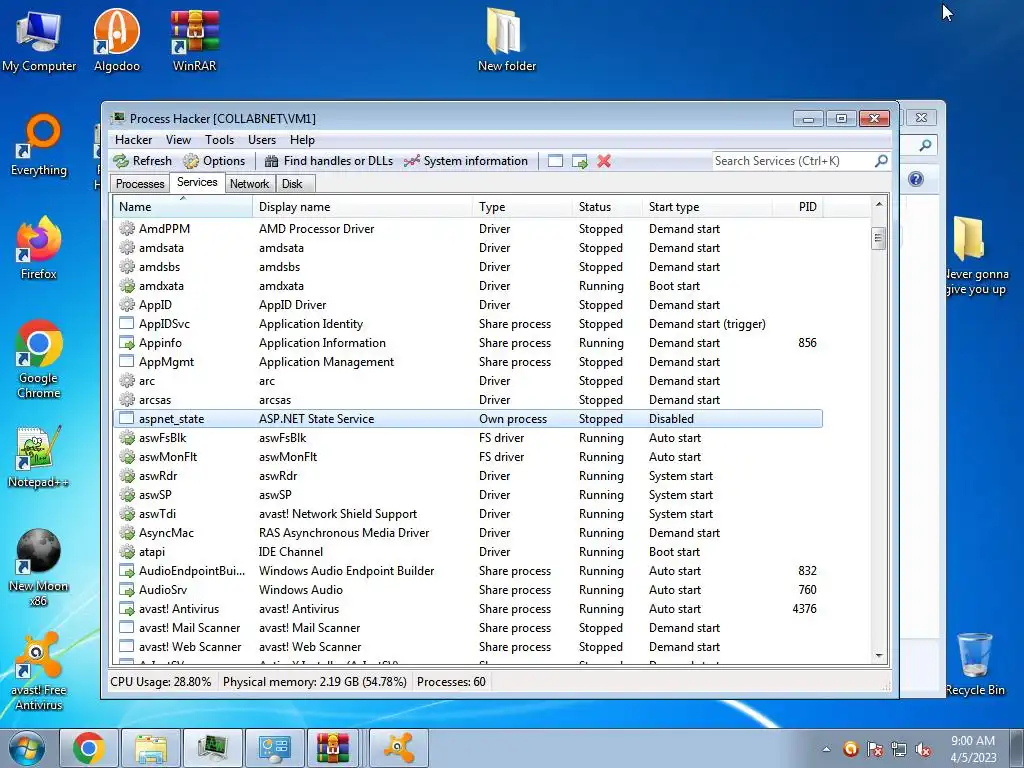Sort by the Start type column header
This screenshot has height=768, width=1024.
pos(707,206)
